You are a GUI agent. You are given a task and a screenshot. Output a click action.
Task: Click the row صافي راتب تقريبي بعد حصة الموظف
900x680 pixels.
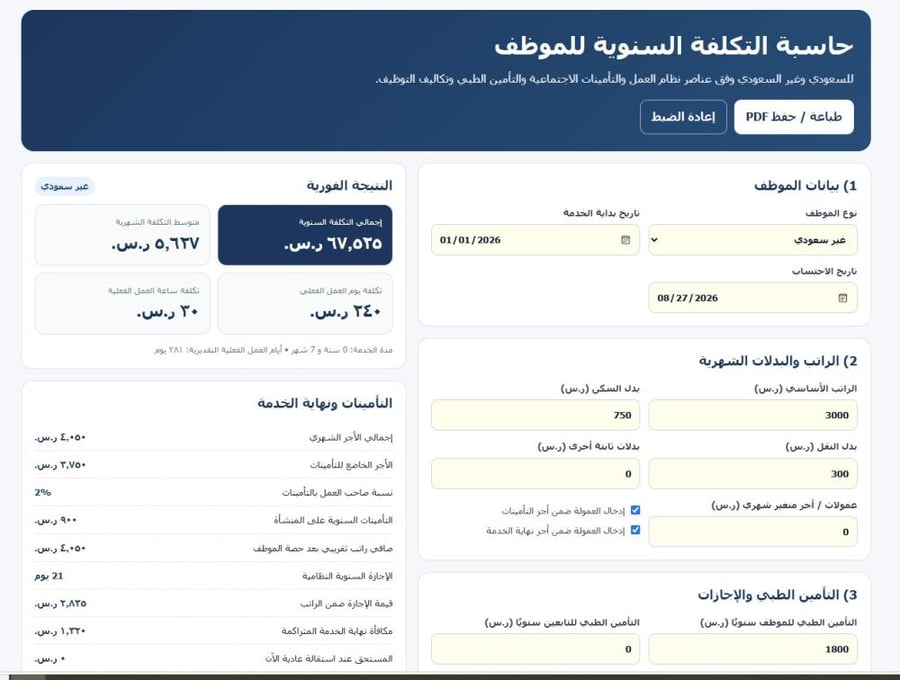[214, 548]
